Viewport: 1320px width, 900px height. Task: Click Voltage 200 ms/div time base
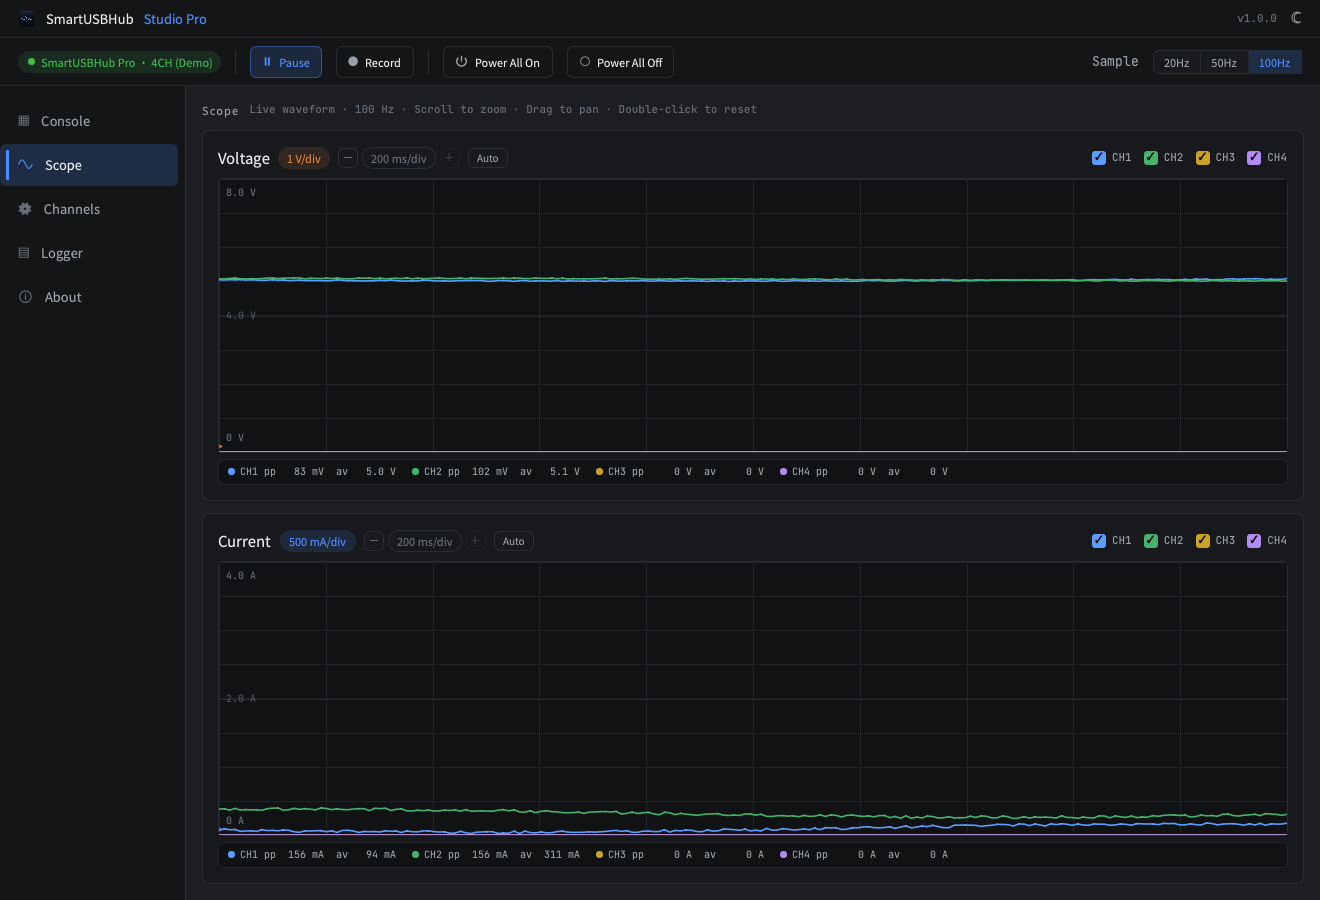coord(399,159)
